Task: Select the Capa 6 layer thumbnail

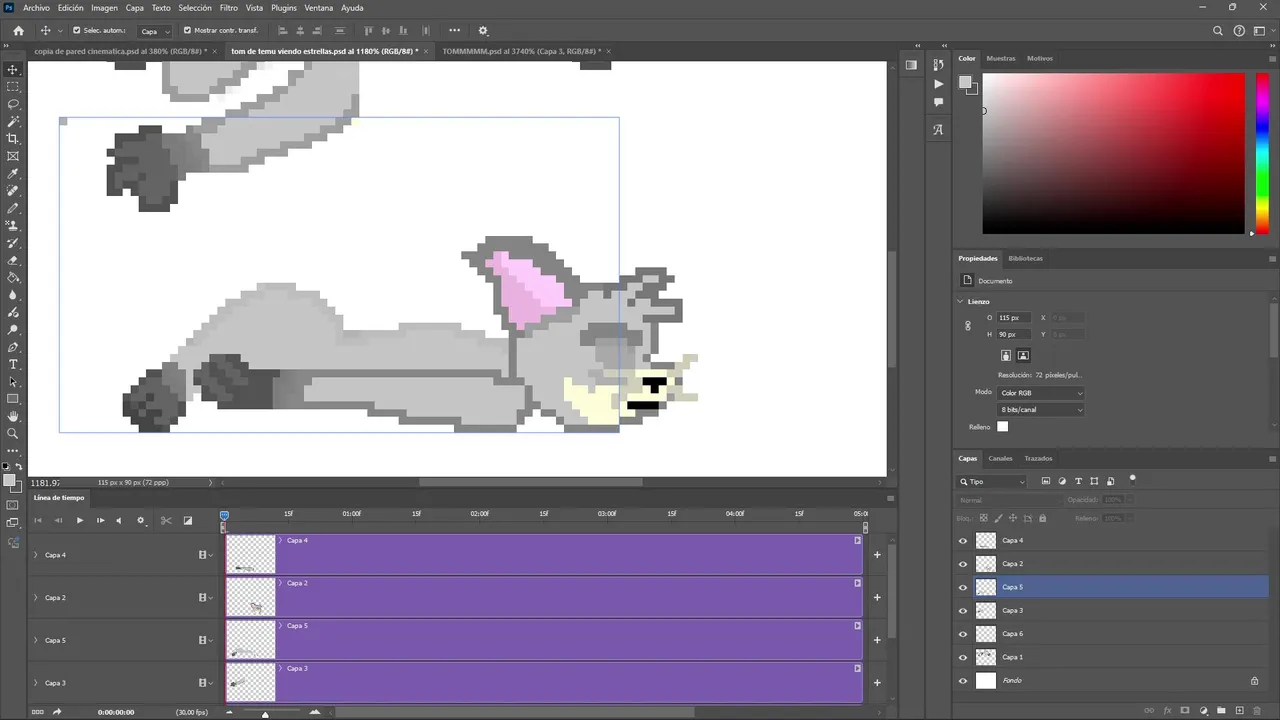Action: click(x=986, y=634)
